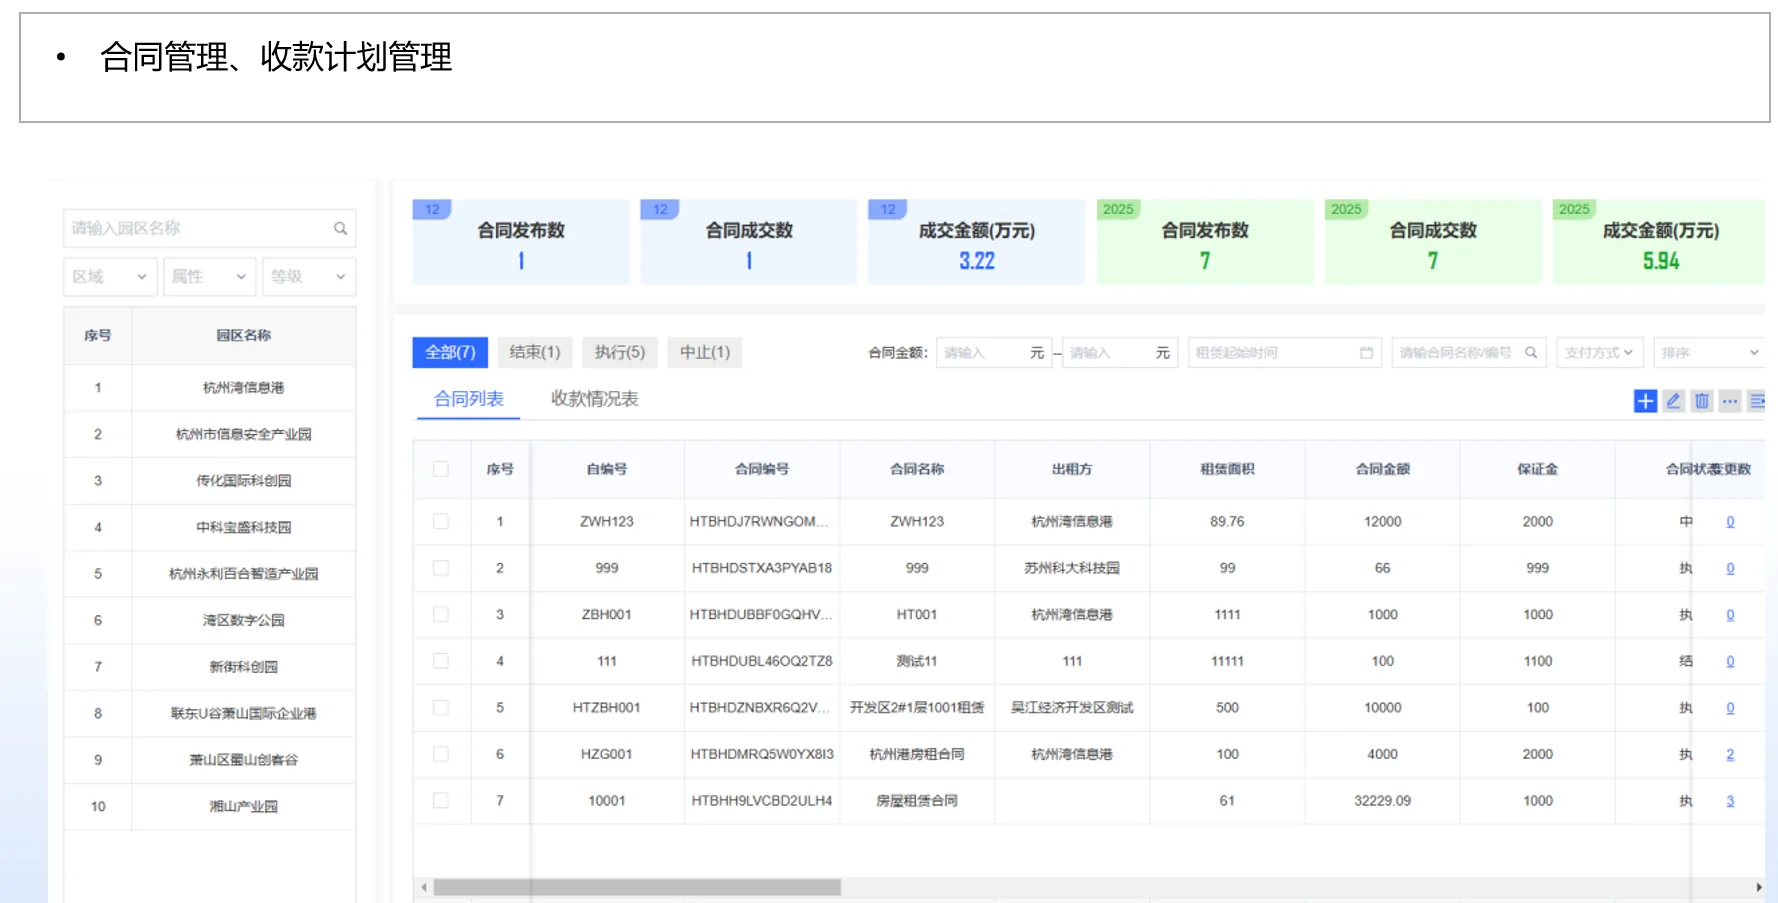1778x903 pixels.
Task: Click the 合同金额 column header
Action: [1382, 469]
